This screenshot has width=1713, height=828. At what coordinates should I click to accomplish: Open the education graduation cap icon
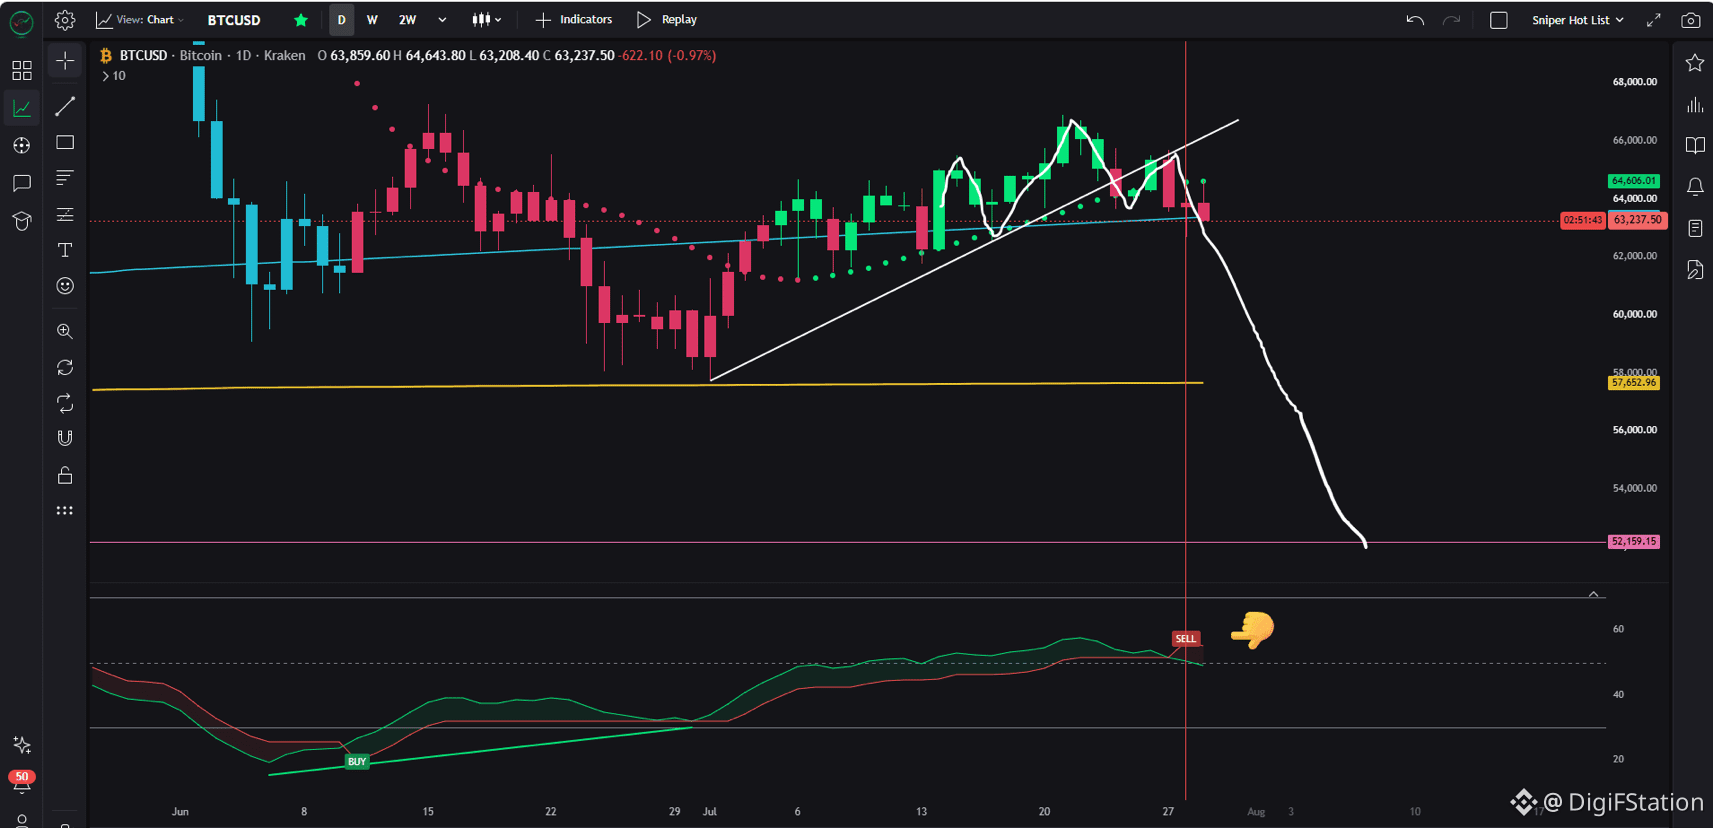[21, 221]
